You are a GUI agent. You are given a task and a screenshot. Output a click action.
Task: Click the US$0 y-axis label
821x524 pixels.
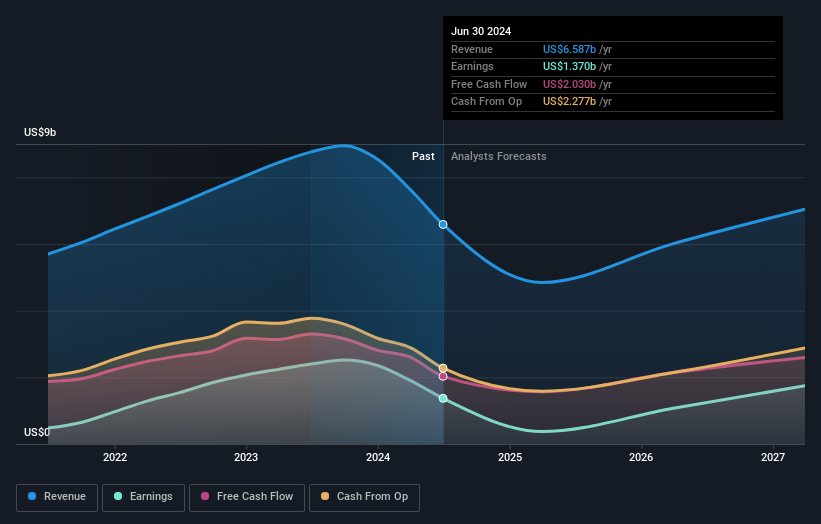click(x=37, y=432)
